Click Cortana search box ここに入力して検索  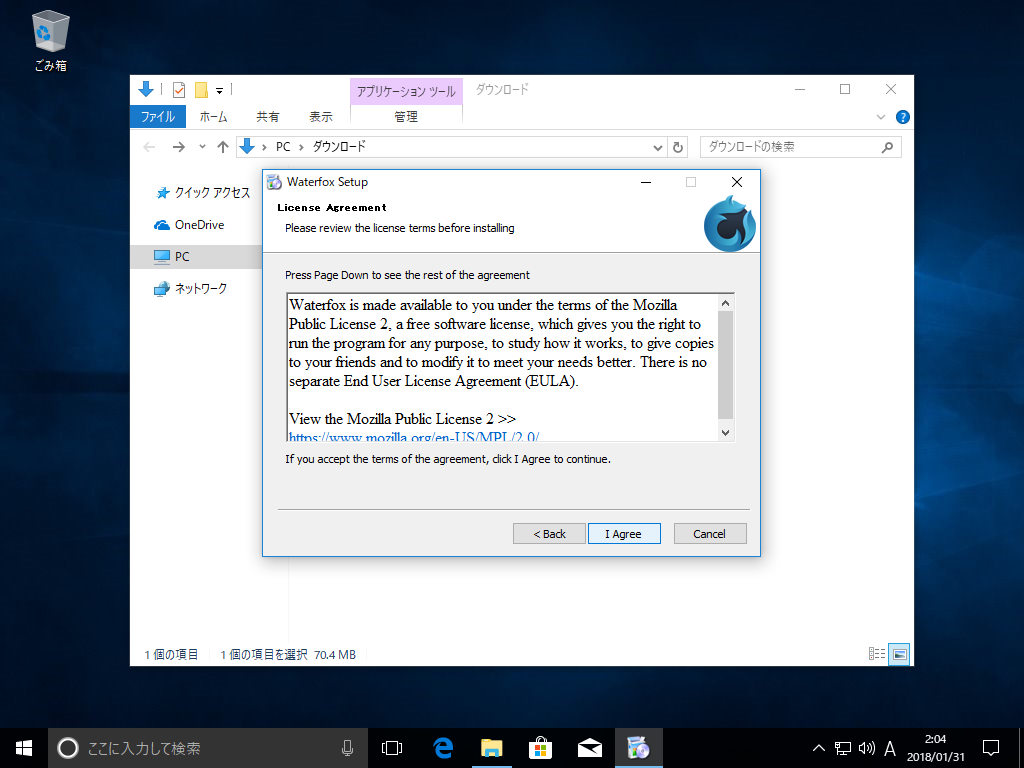coord(208,748)
